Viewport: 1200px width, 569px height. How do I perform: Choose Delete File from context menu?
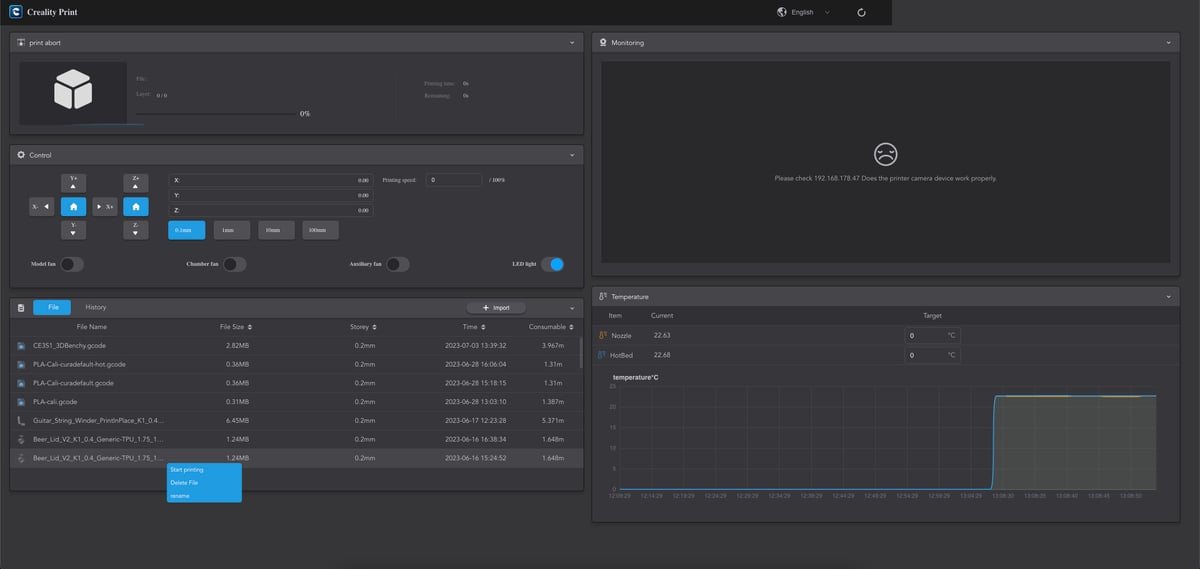coord(204,482)
